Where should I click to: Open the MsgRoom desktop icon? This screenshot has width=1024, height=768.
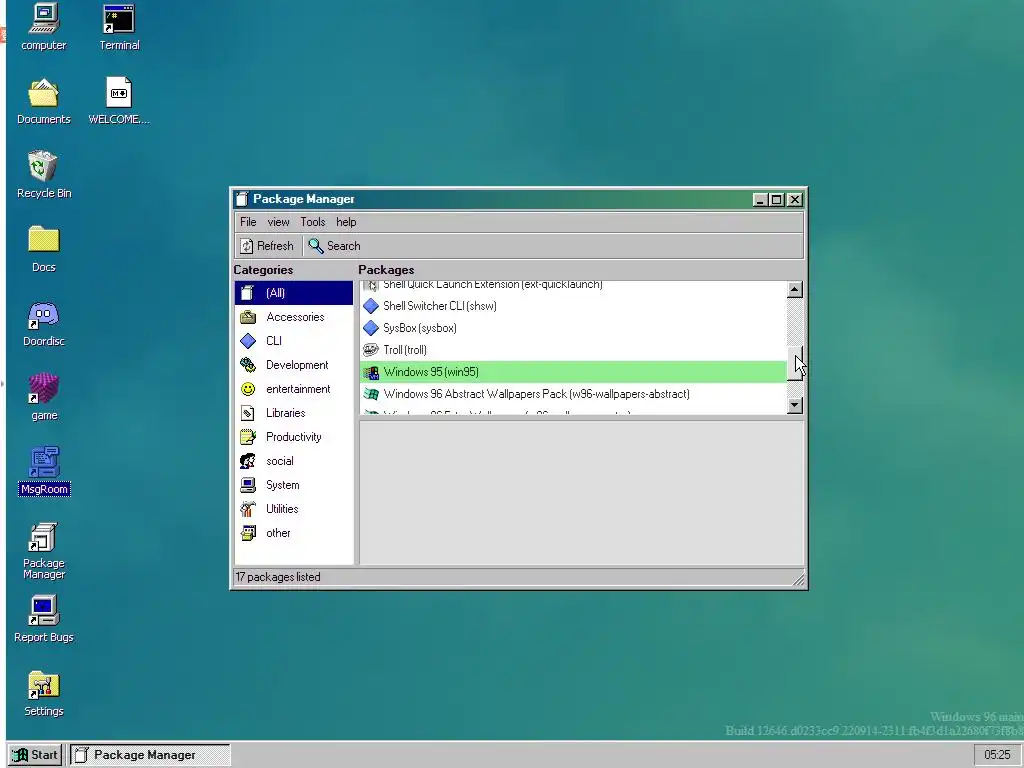(x=44, y=472)
